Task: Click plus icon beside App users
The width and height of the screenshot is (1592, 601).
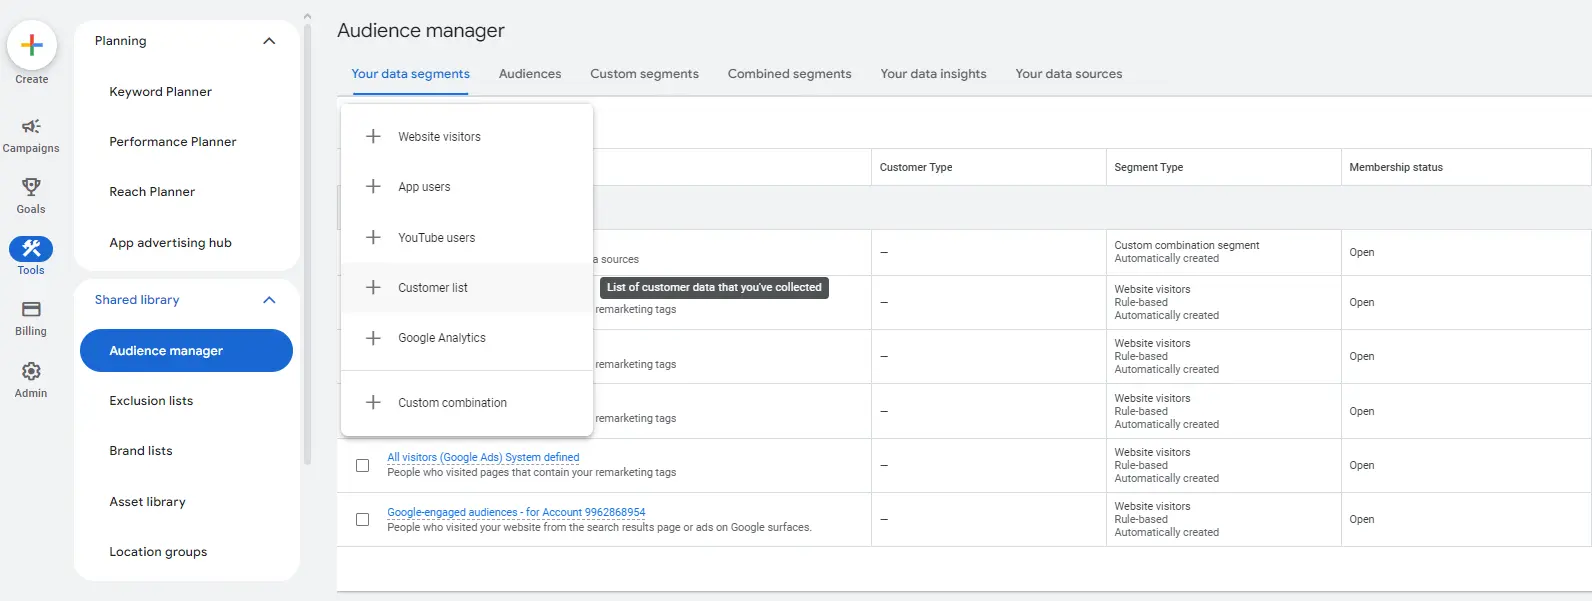Action: coord(373,186)
